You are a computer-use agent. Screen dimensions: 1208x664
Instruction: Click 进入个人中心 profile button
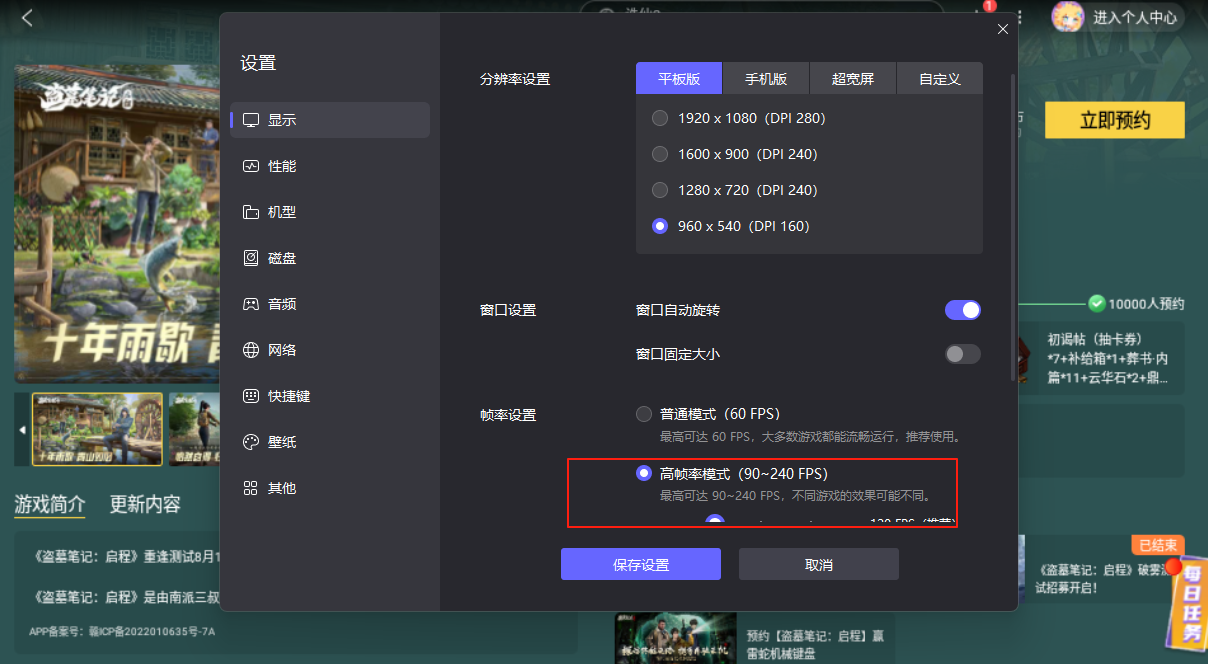[1117, 17]
